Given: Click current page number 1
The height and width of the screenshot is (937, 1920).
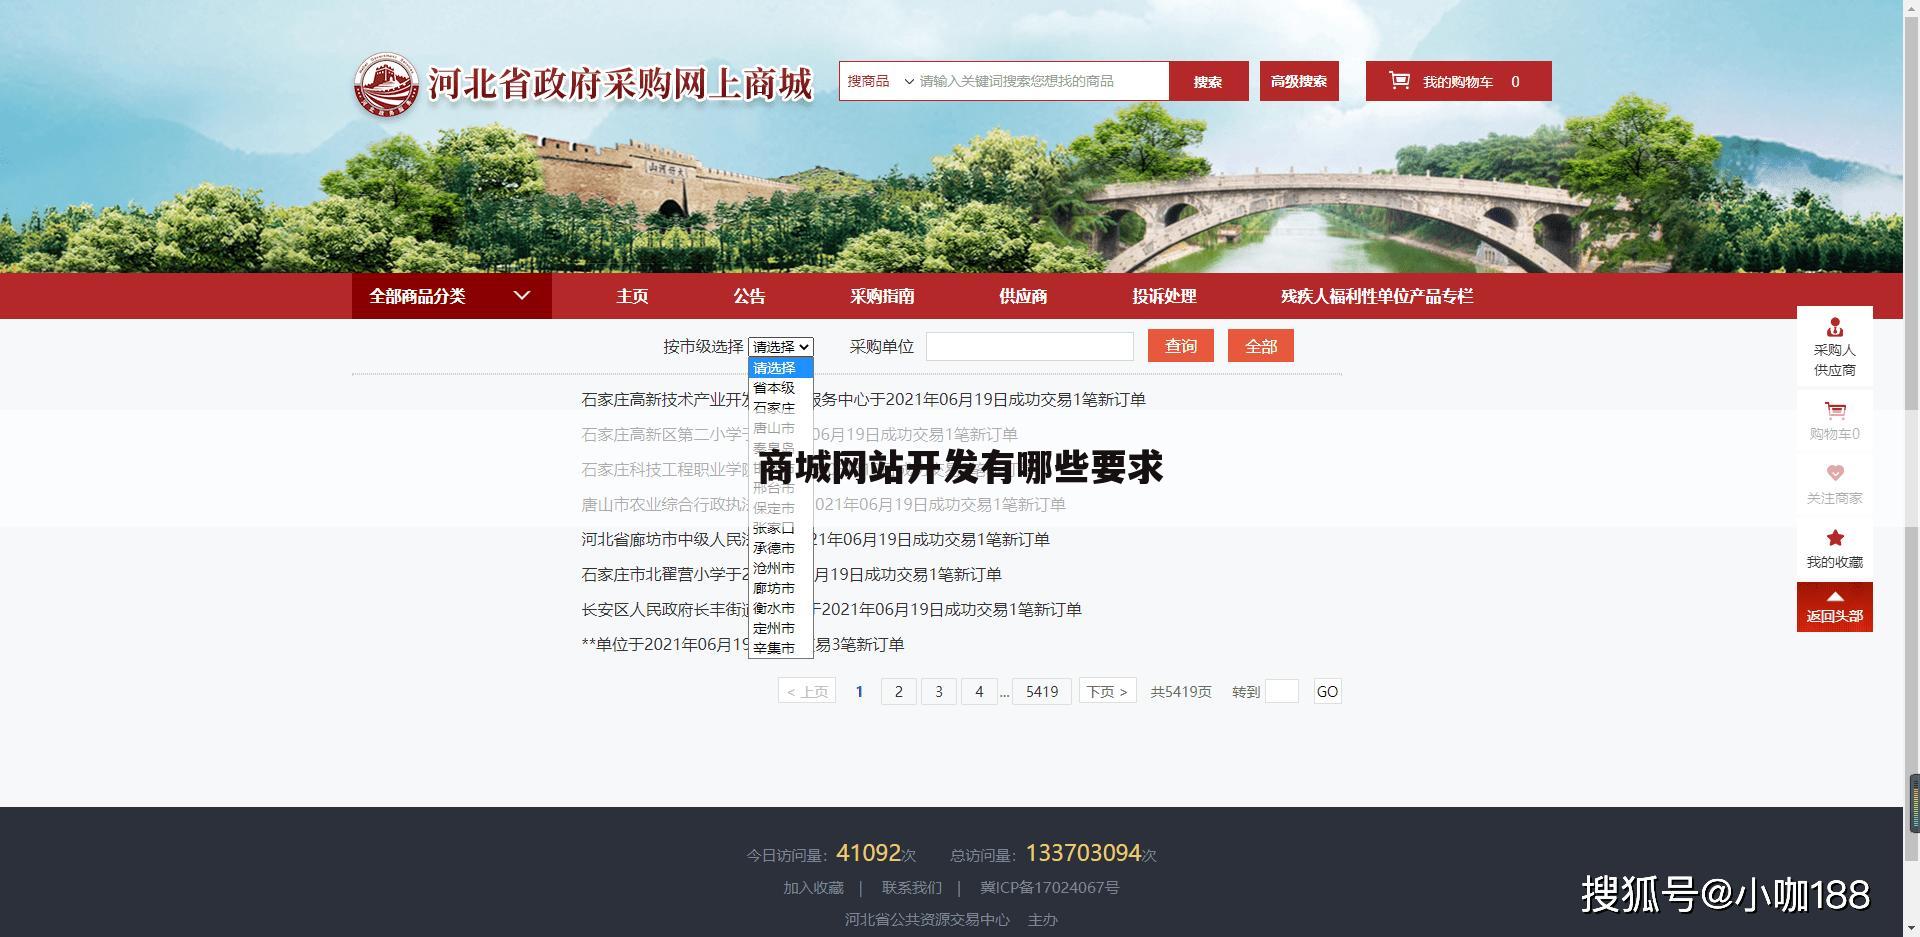Looking at the screenshot, I should pos(859,691).
